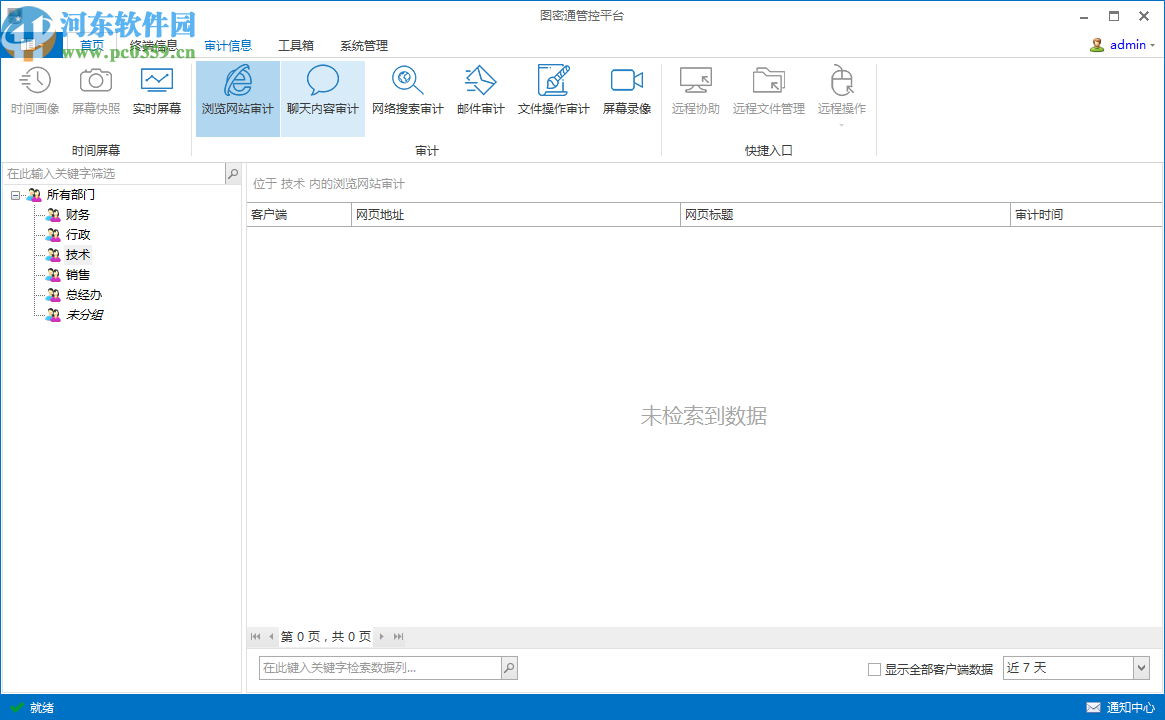Enable 显示全部客户端数据 checkbox

874,668
